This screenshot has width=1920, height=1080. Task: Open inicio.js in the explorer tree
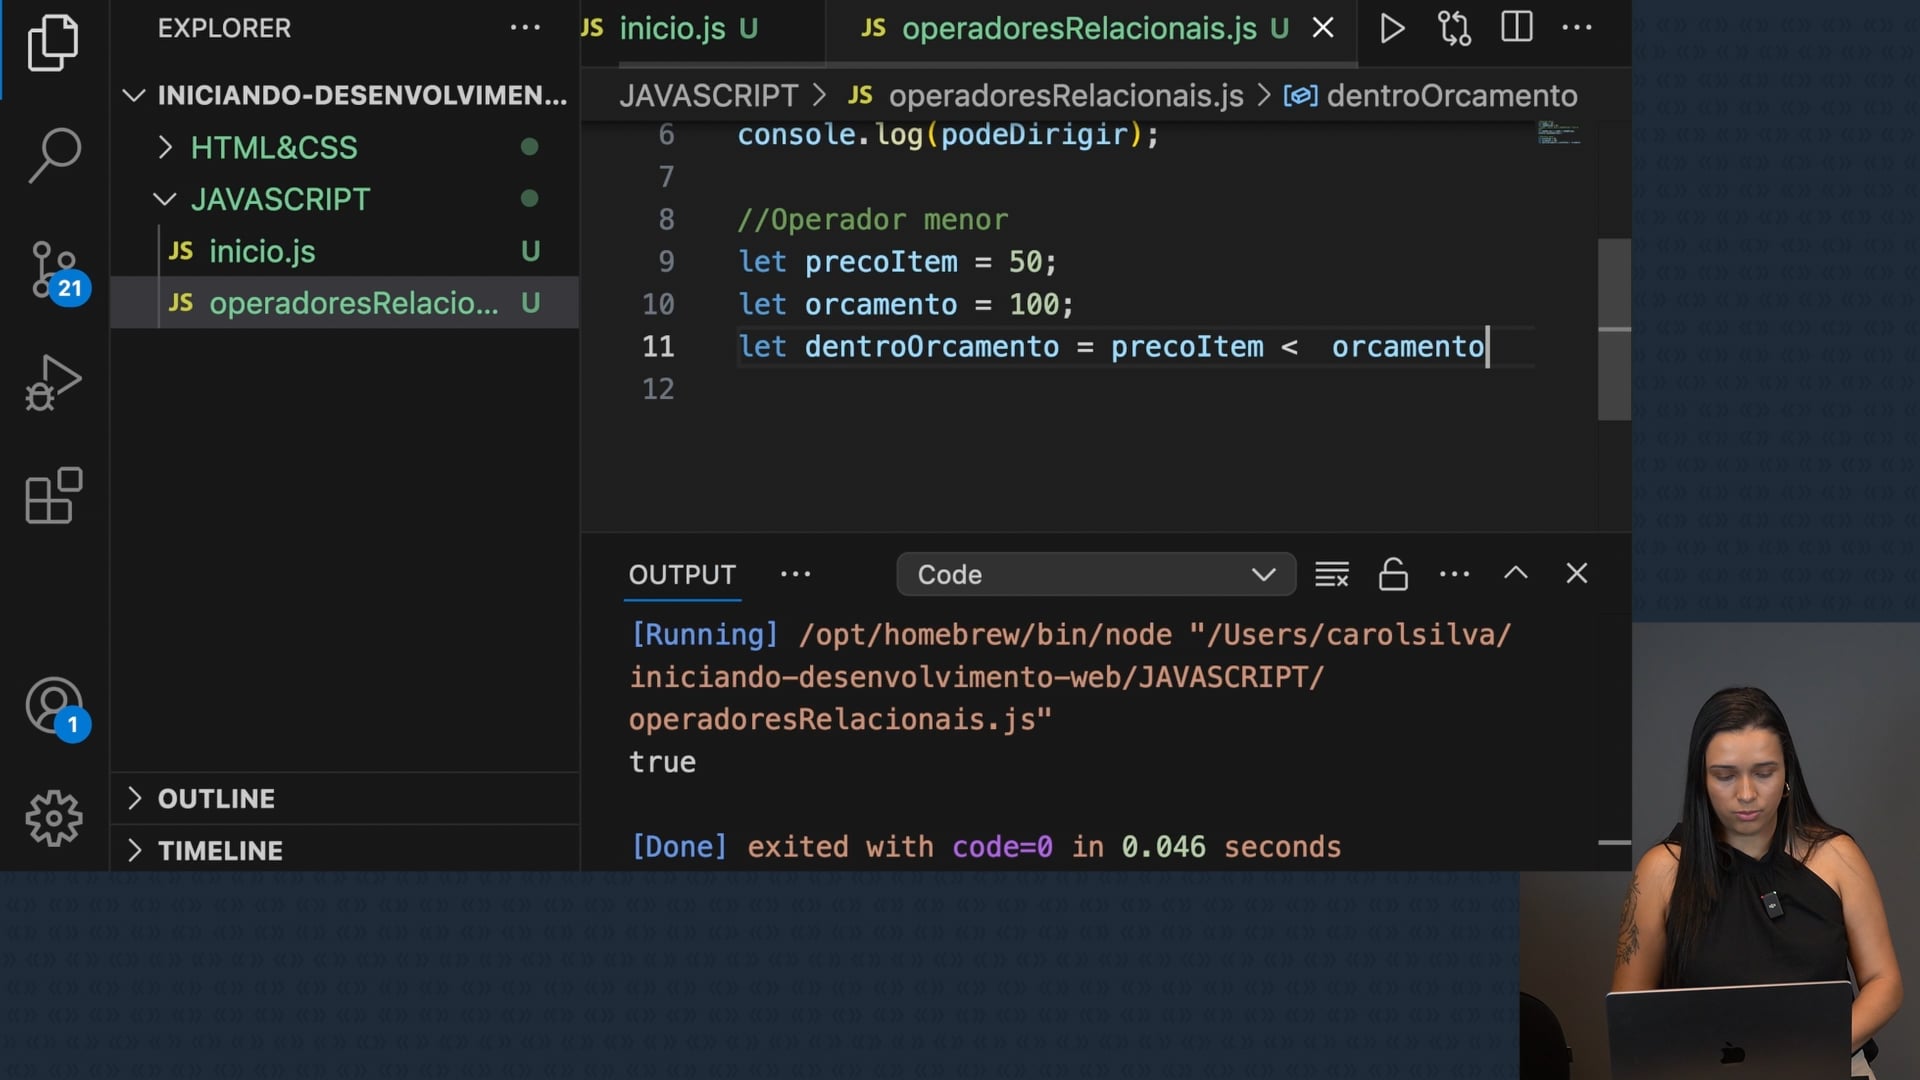pos(262,252)
